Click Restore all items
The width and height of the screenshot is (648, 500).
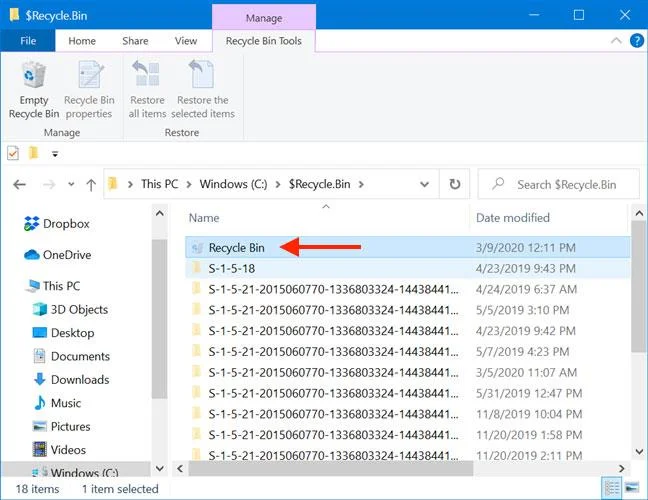pyautogui.click(x=147, y=90)
